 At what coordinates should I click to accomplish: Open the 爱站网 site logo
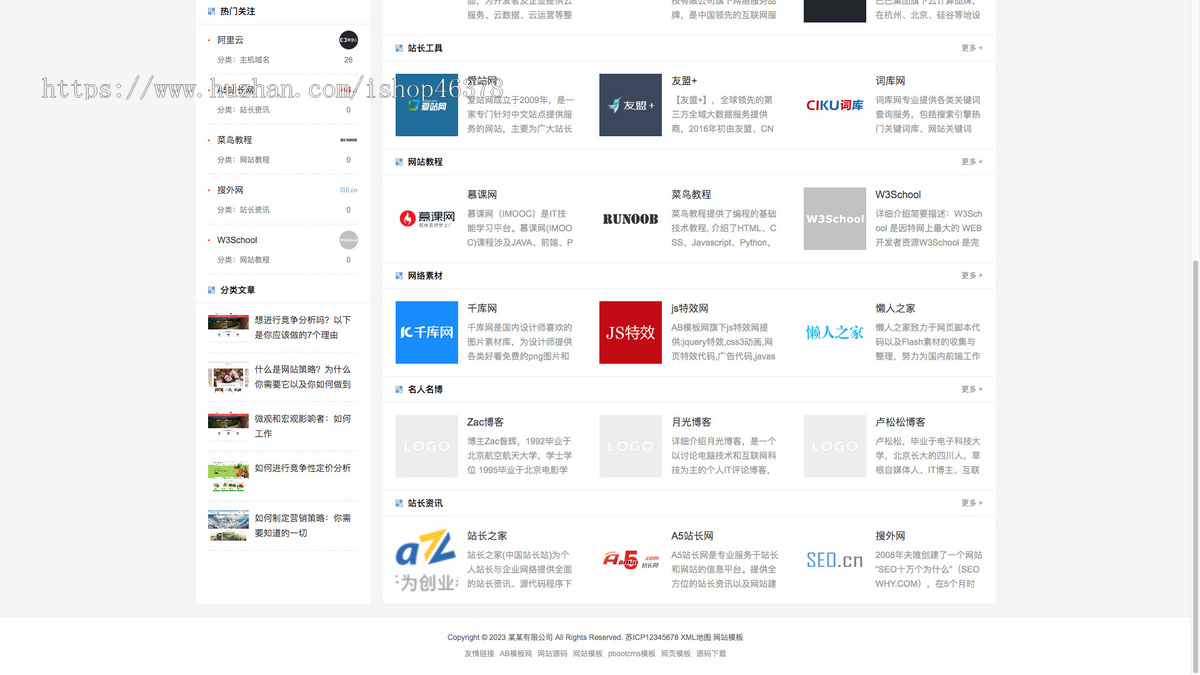(x=427, y=105)
